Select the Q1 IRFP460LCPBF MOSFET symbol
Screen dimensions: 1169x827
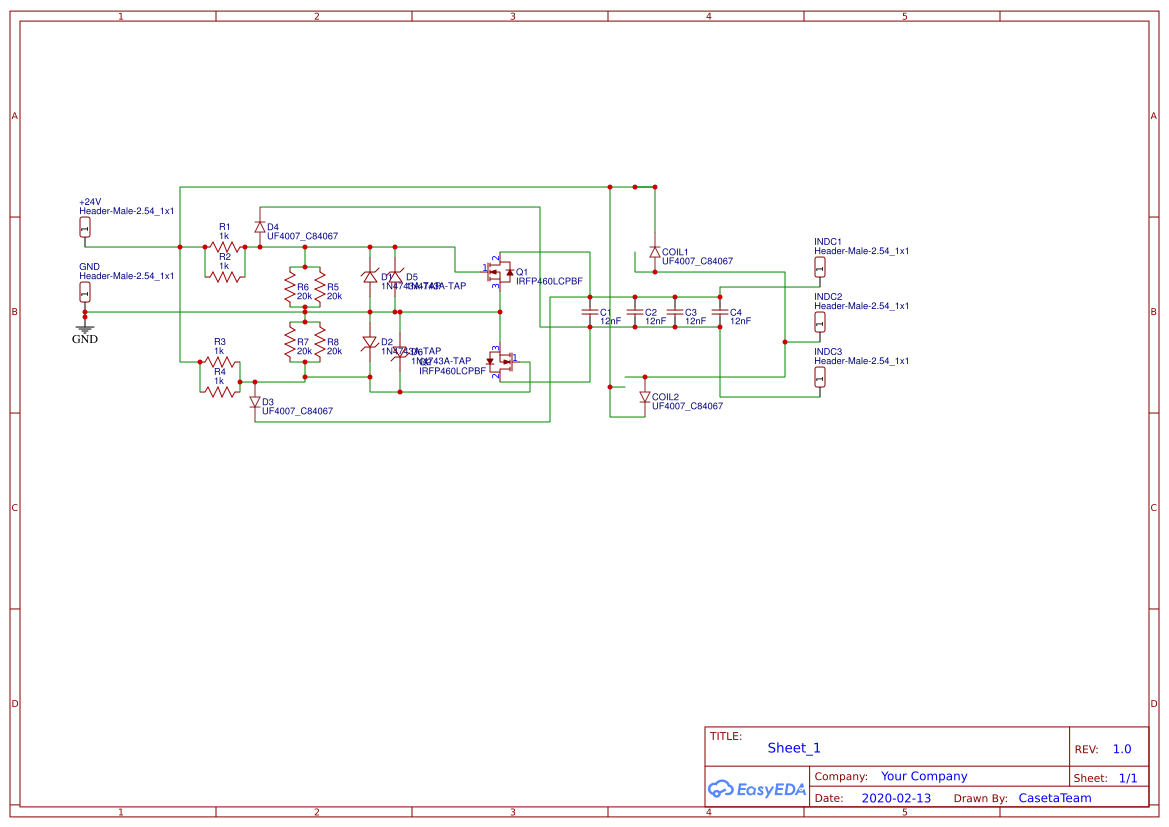499,272
